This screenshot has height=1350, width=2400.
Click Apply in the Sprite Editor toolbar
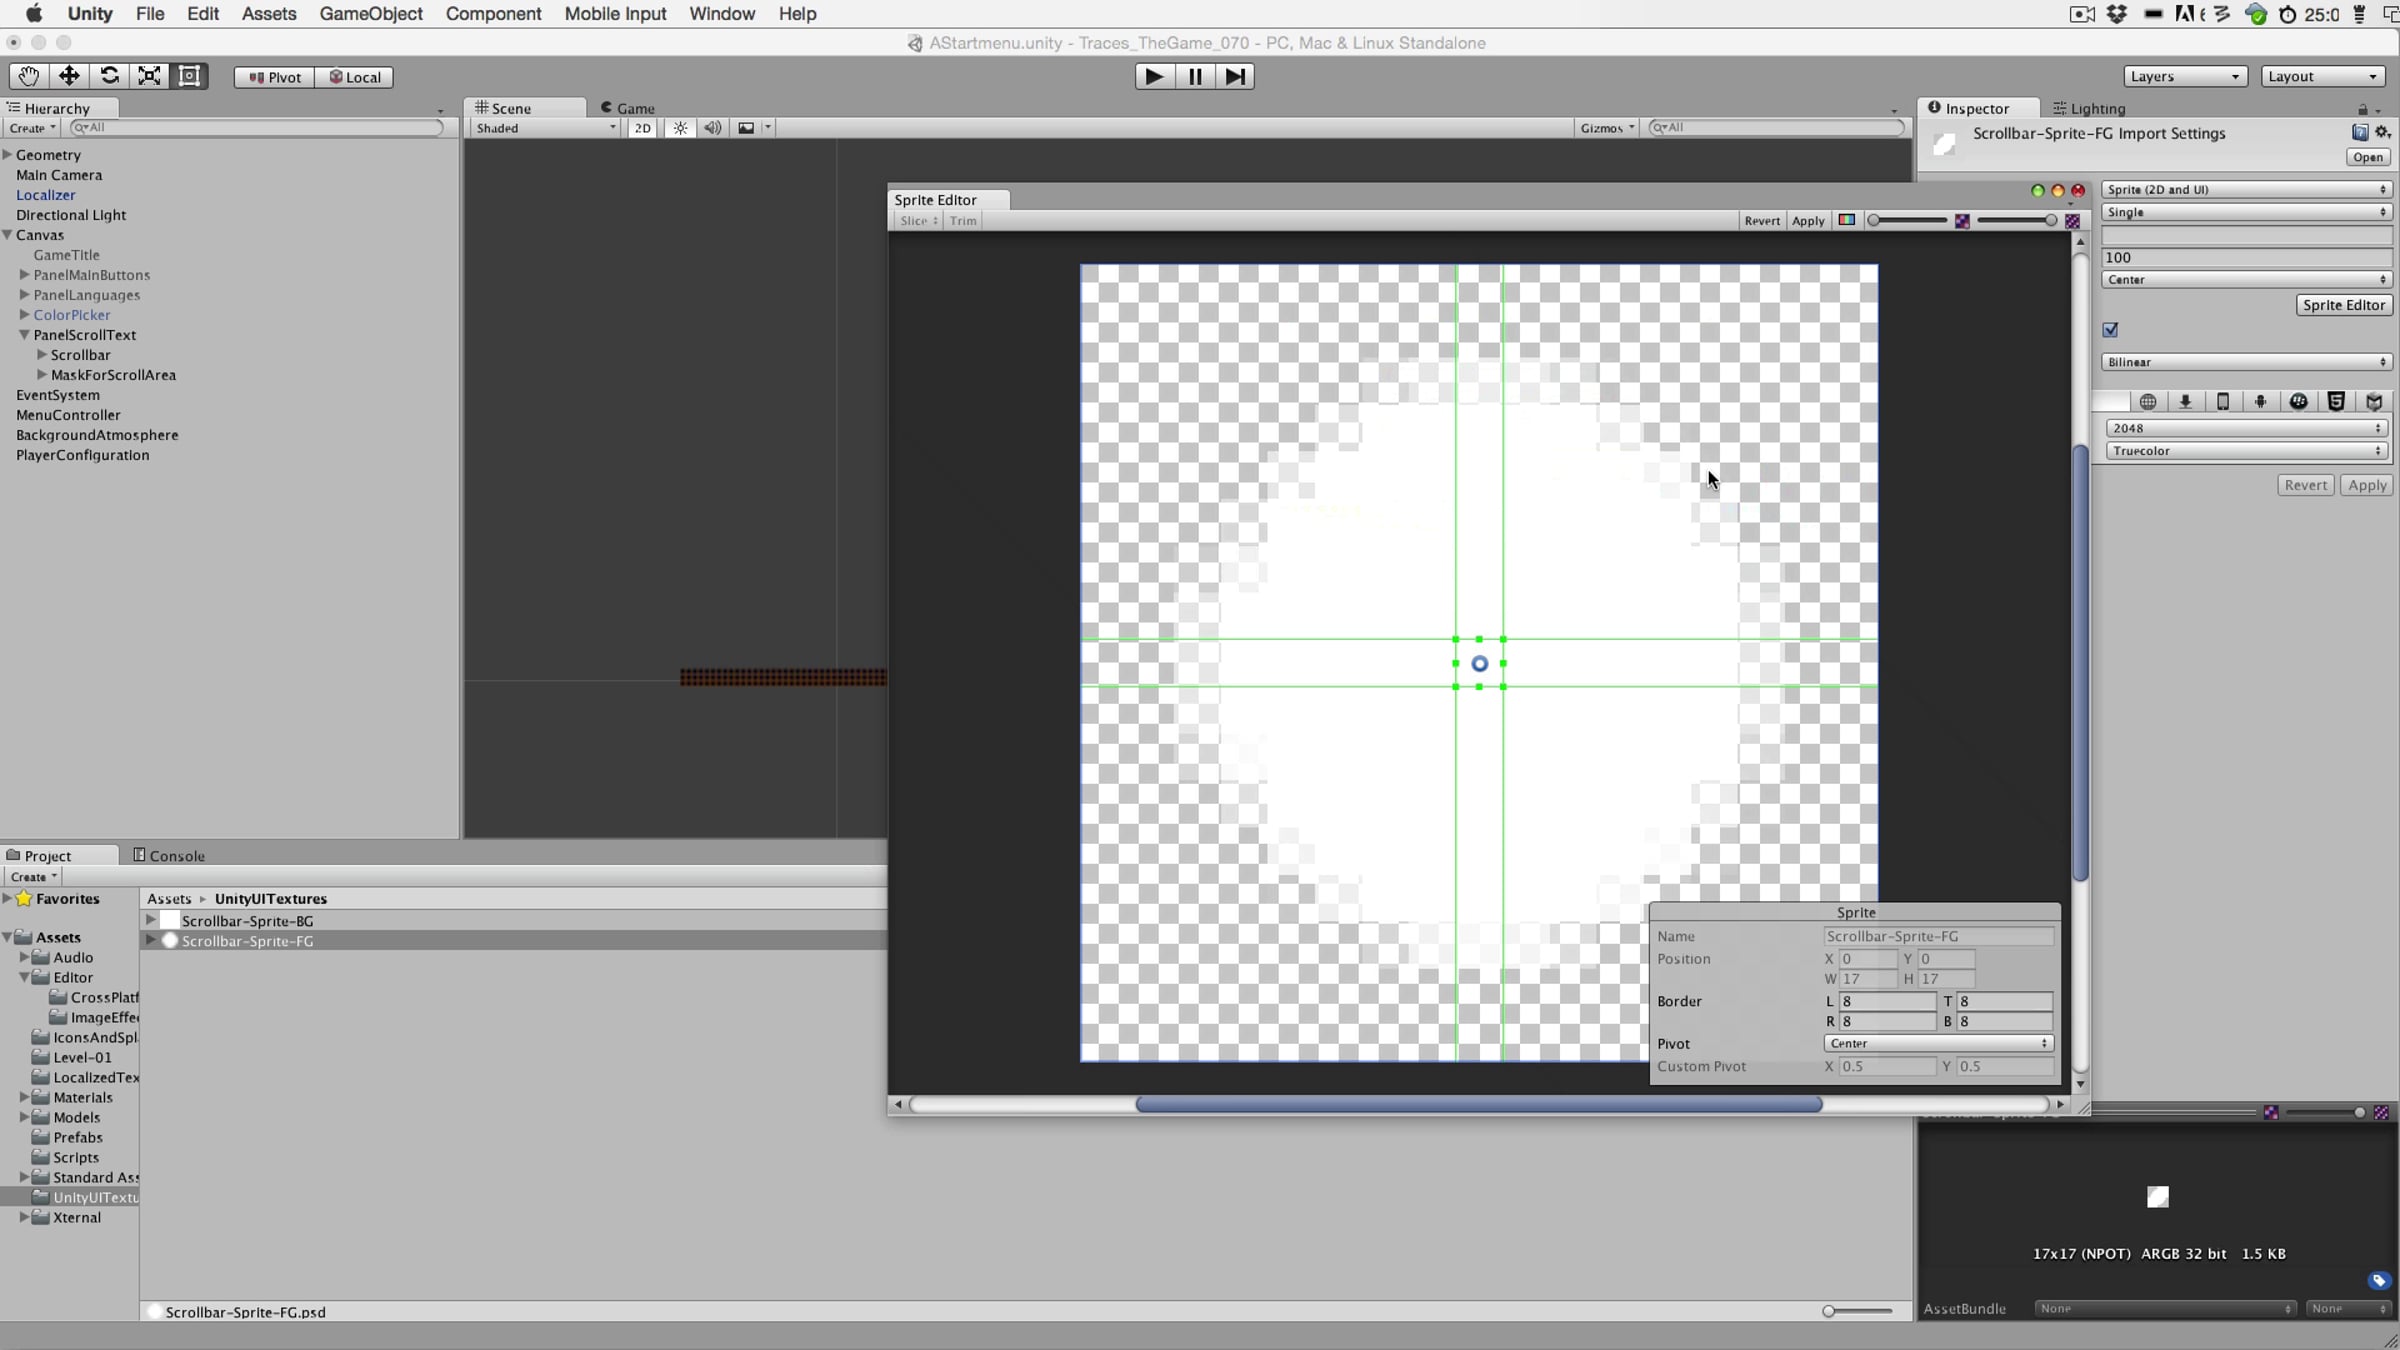(x=1808, y=220)
